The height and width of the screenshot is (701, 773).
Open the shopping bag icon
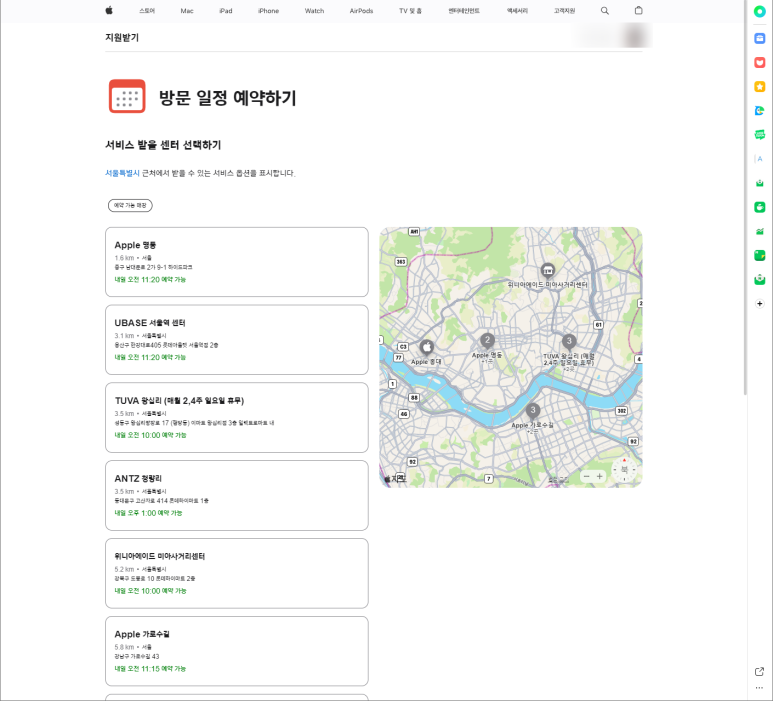639,10
